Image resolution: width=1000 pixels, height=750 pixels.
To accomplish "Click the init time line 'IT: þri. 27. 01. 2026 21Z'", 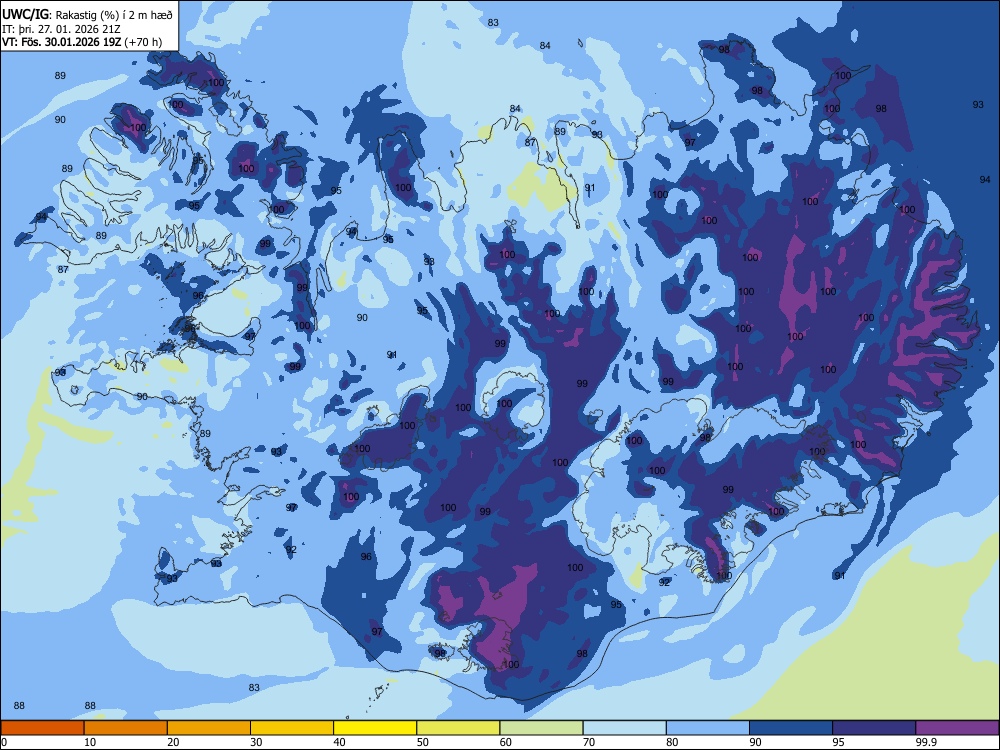I will (x=61, y=29).
